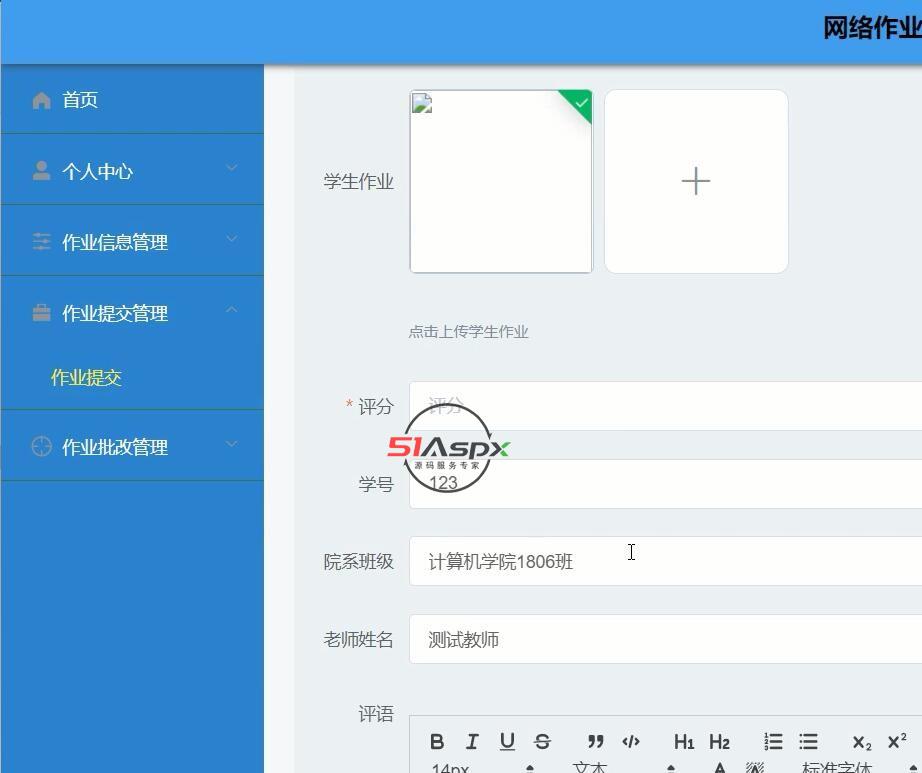Expand the 作业信息管理 menu chevron
Image resolution: width=922 pixels, height=773 pixels.
(232, 239)
